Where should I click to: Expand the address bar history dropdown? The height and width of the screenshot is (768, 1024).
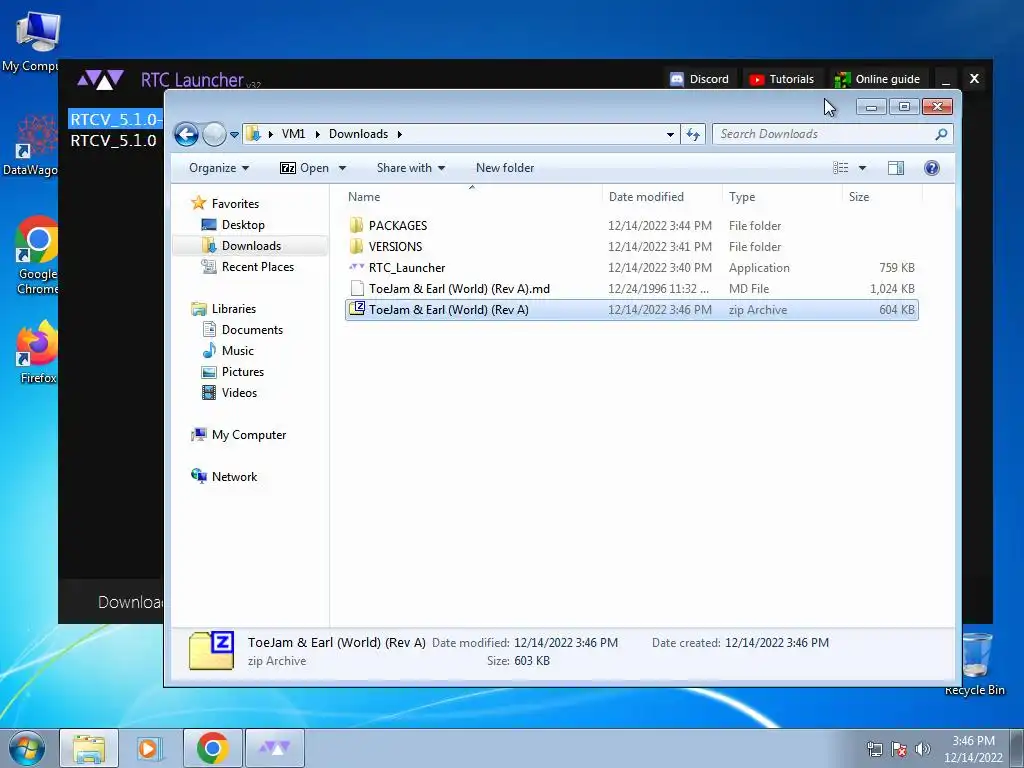coord(670,135)
